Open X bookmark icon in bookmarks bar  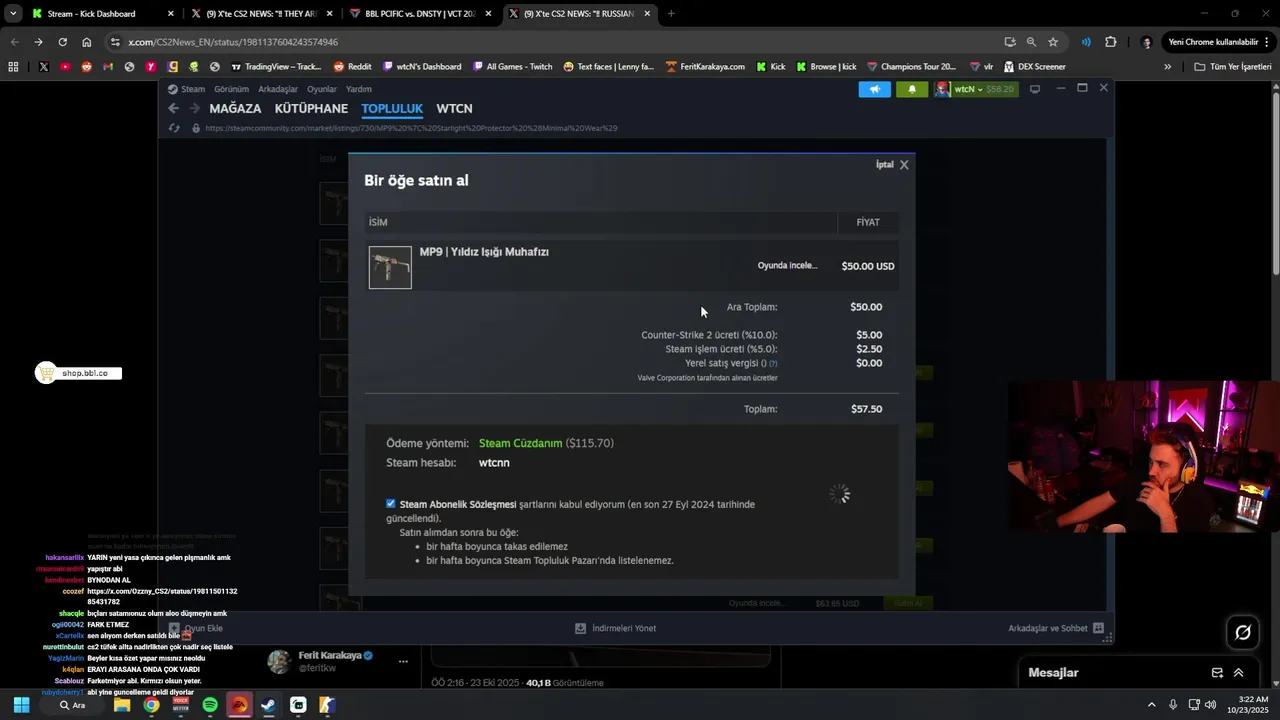coord(43,67)
